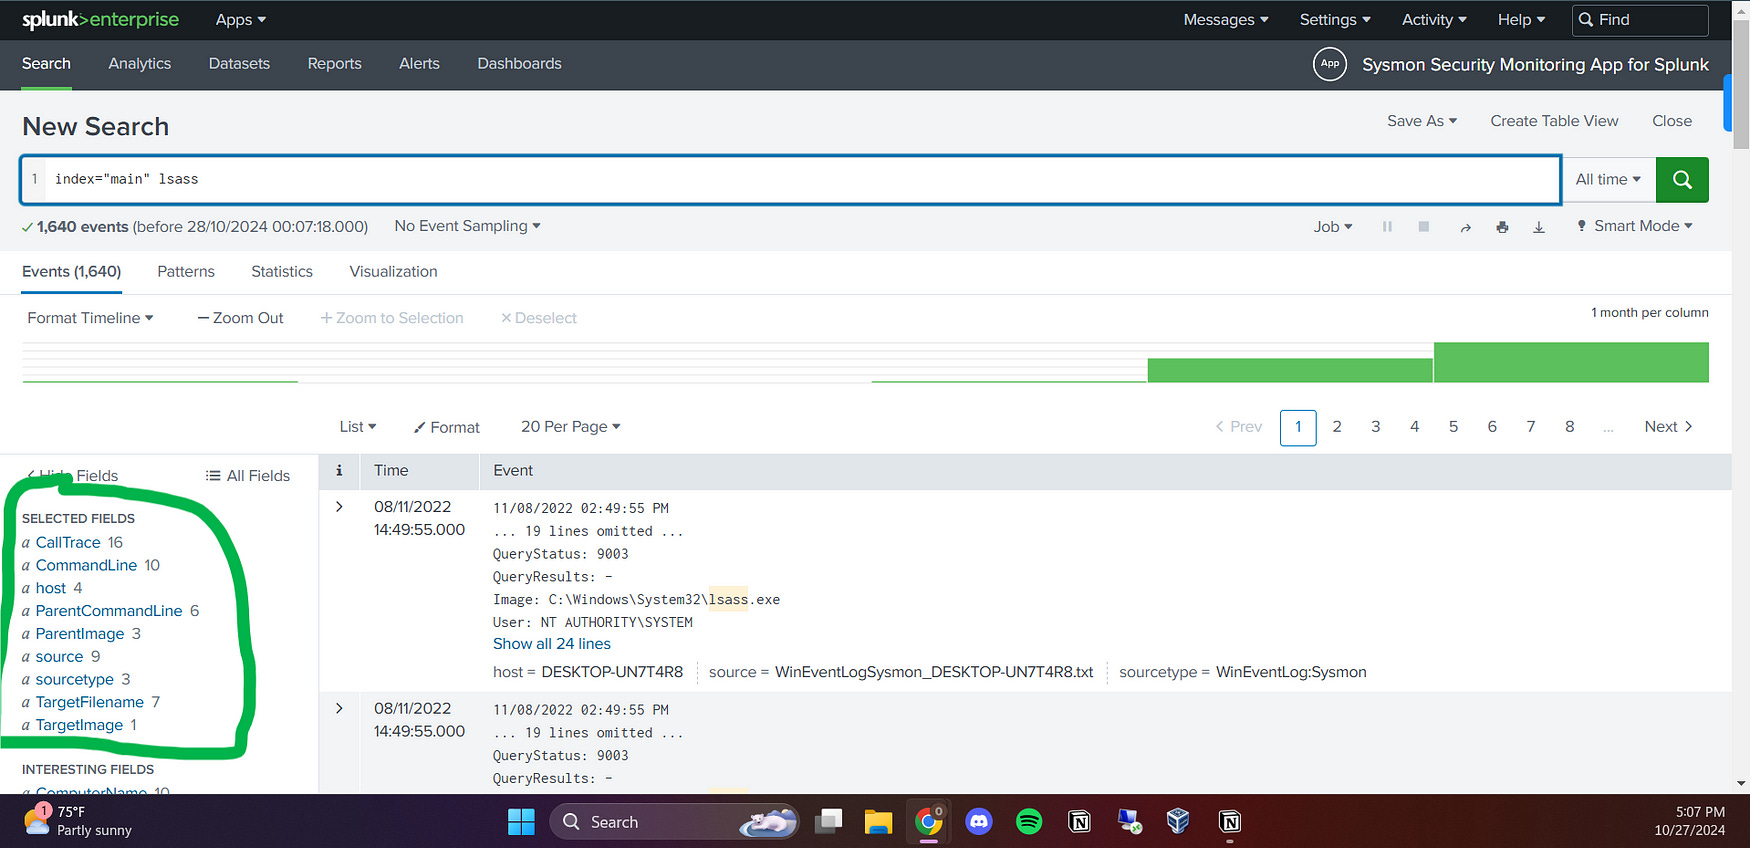Open Reports in the navigation bar
The image size is (1750, 848).
point(334,64)
